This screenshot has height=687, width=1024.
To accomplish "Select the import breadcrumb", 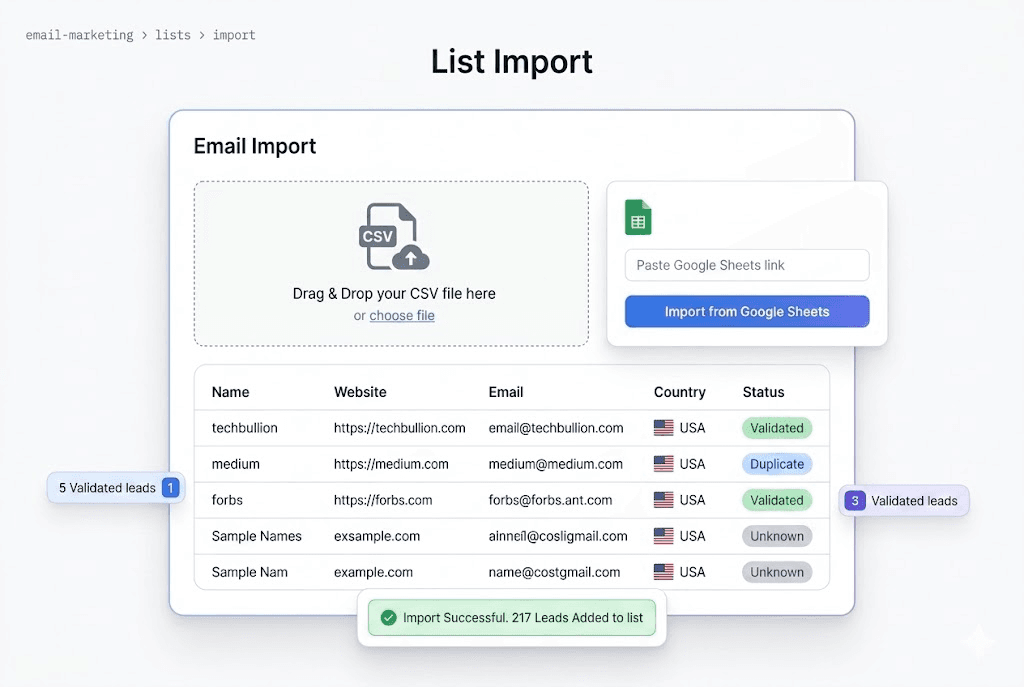I will pyautogui.click(x=234, y=35).
